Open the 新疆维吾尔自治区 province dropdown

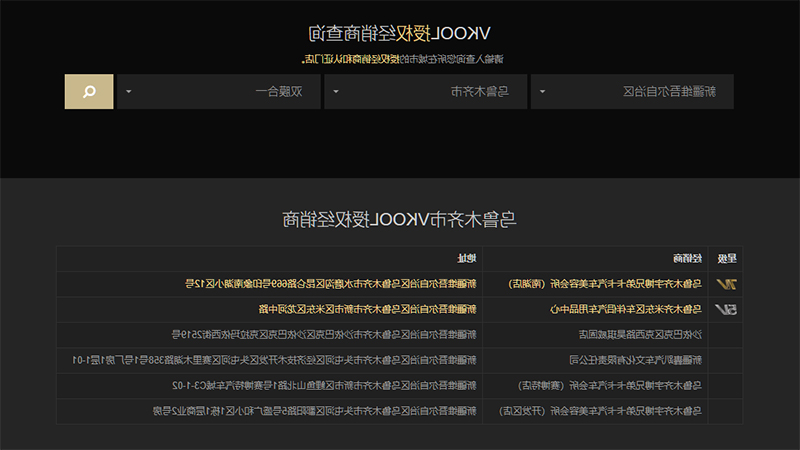click(632, 91)
